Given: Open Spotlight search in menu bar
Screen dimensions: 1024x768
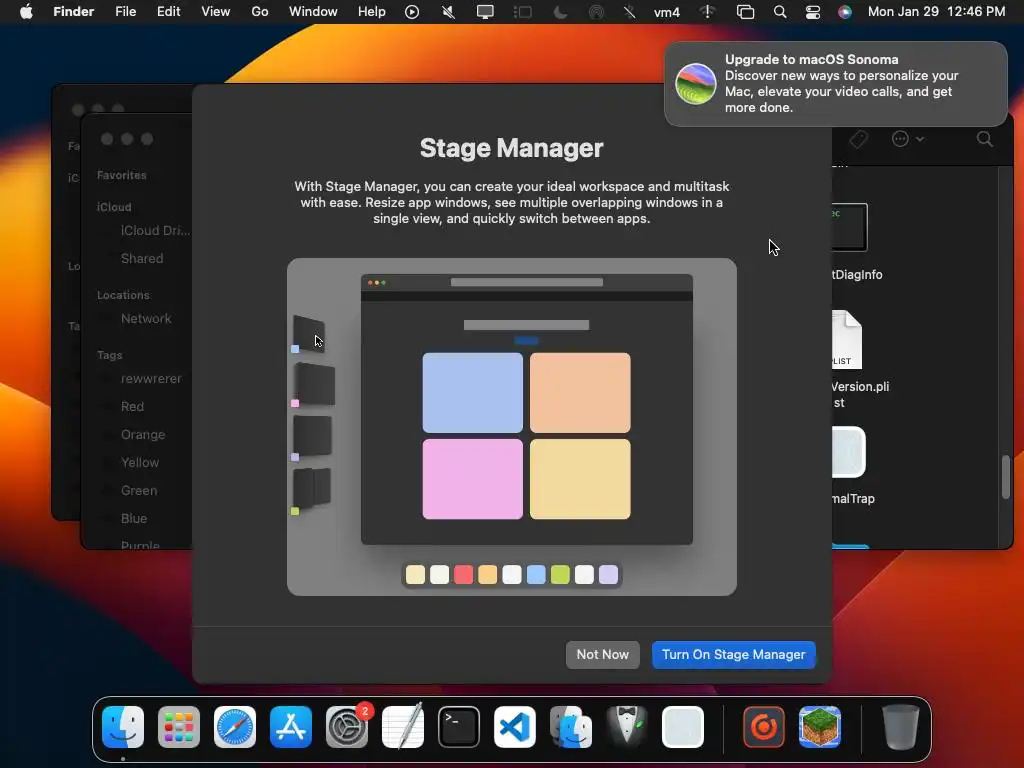Looking at the screenshot, I should [x=780, y=12].
